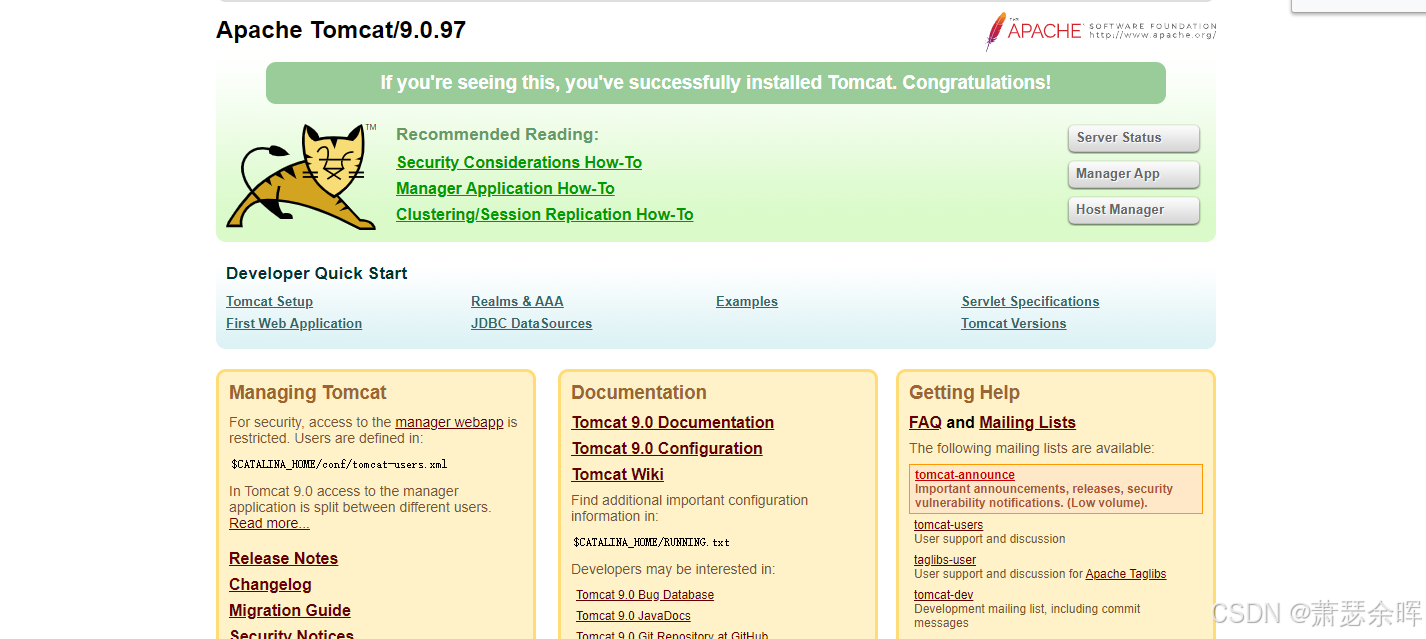Open Tomcat Versions link
The height and width of the screenshot is (639, 1426).
(x=1013, y=323)
